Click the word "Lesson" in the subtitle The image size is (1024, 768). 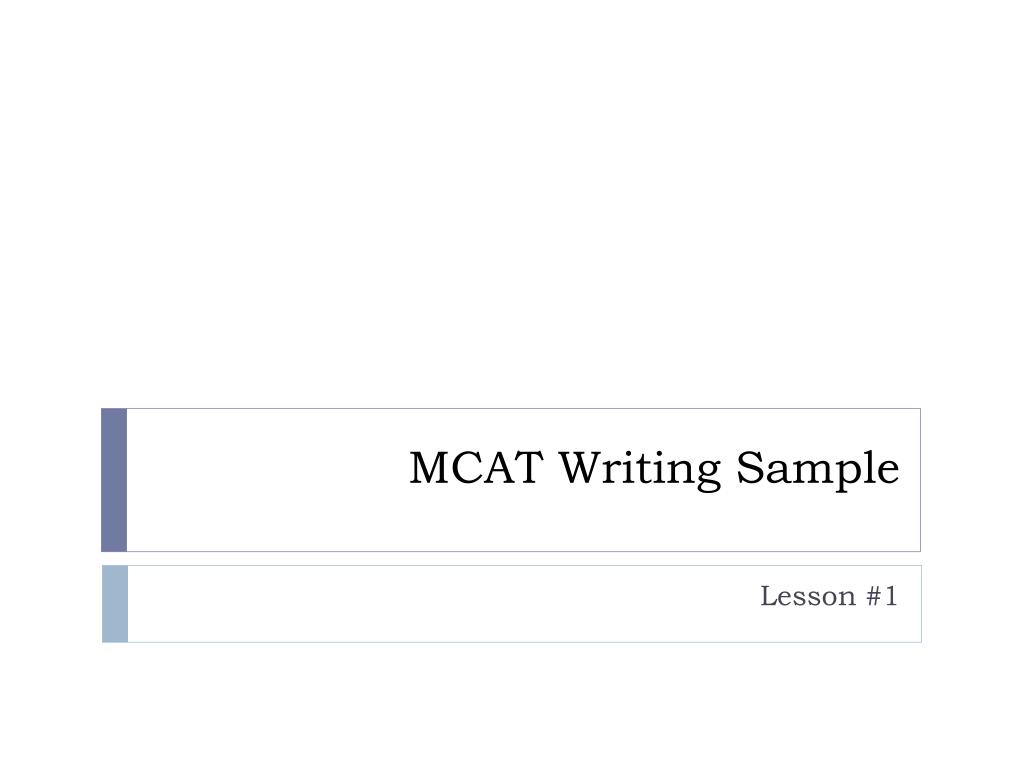(x=808, y=596)
